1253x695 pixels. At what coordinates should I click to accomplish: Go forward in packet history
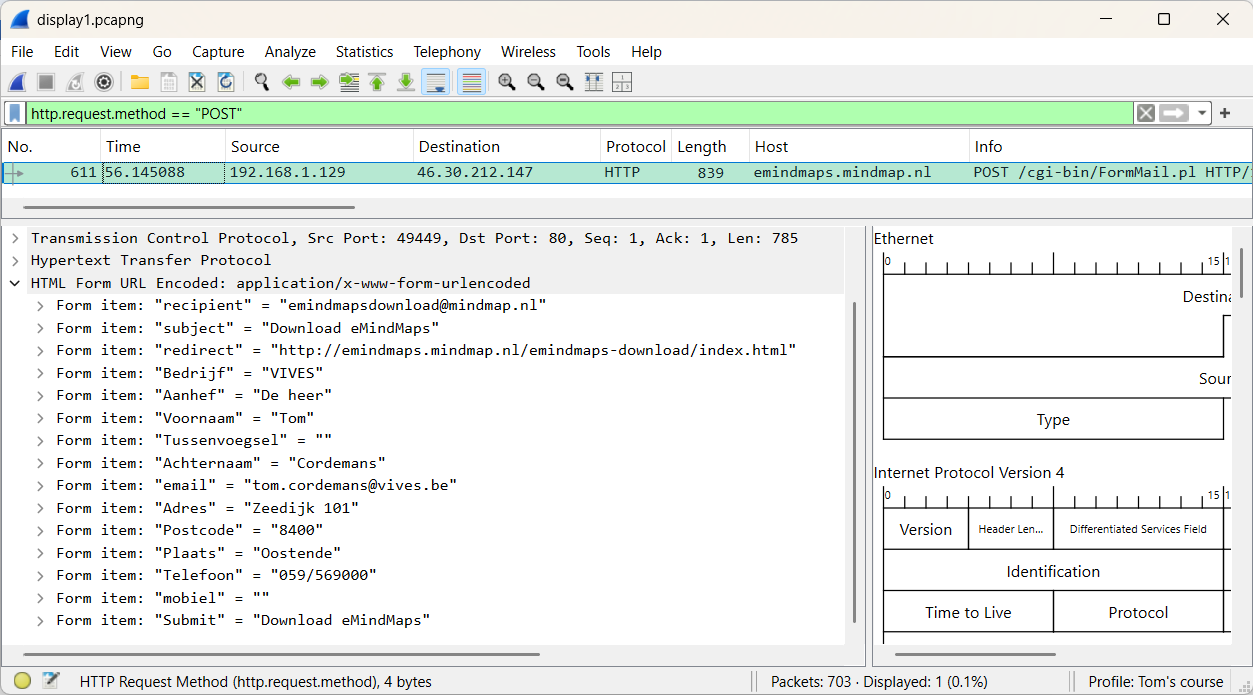coord(320,82)
